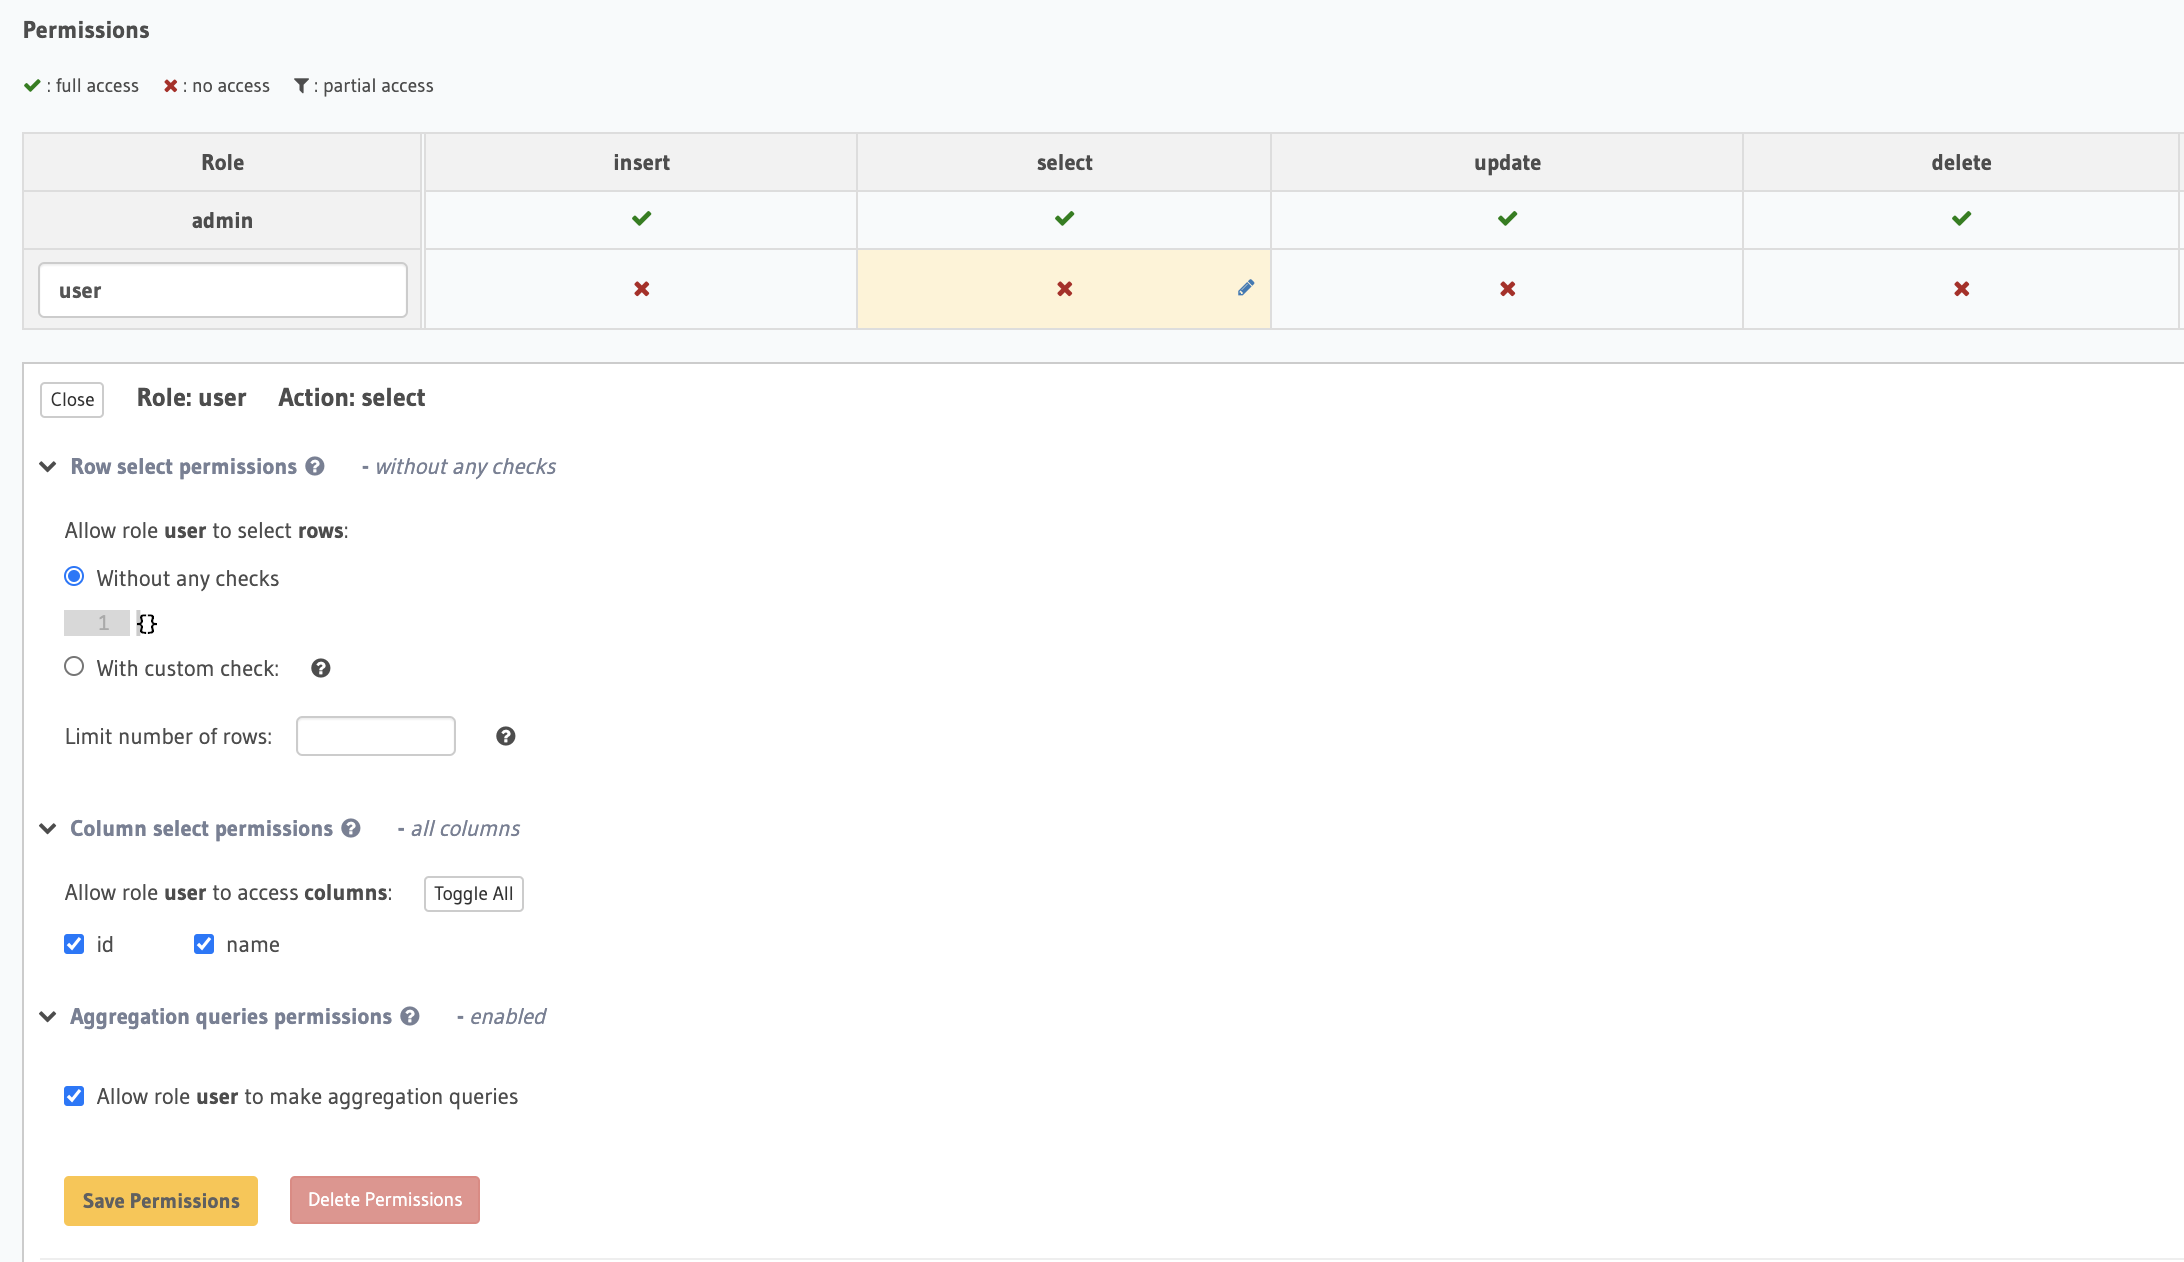The width and height of the screenshot is (2184, 1262).
Task: Uncheck the name column checkbox
Action: pyautogui.click(x=204, y=944)
